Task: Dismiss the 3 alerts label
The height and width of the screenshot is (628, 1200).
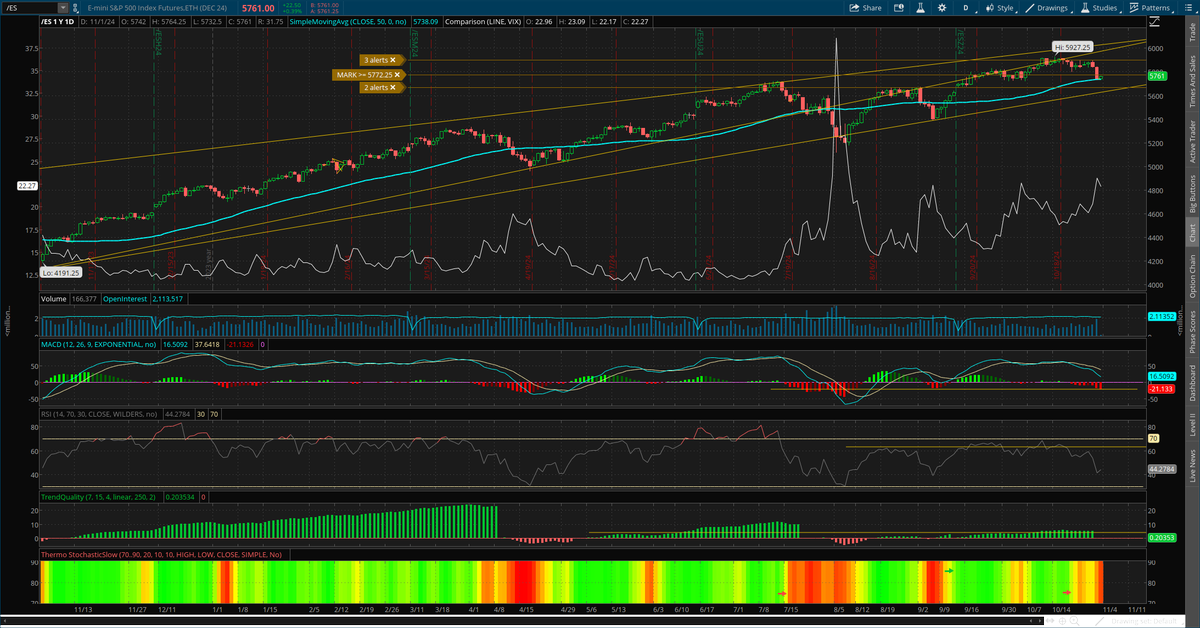Action: point(393,60)
